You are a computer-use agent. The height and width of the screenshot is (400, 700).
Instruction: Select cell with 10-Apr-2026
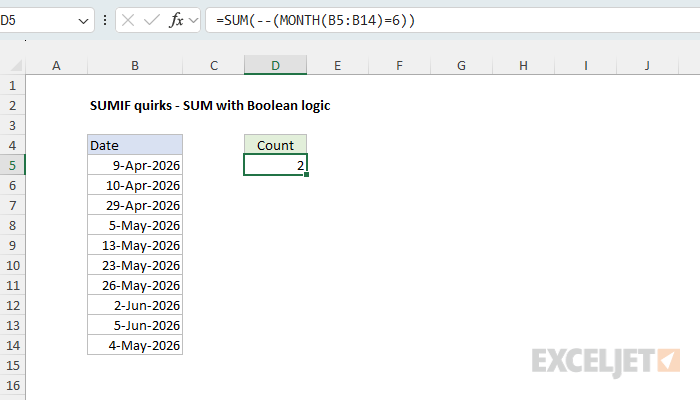135,185
